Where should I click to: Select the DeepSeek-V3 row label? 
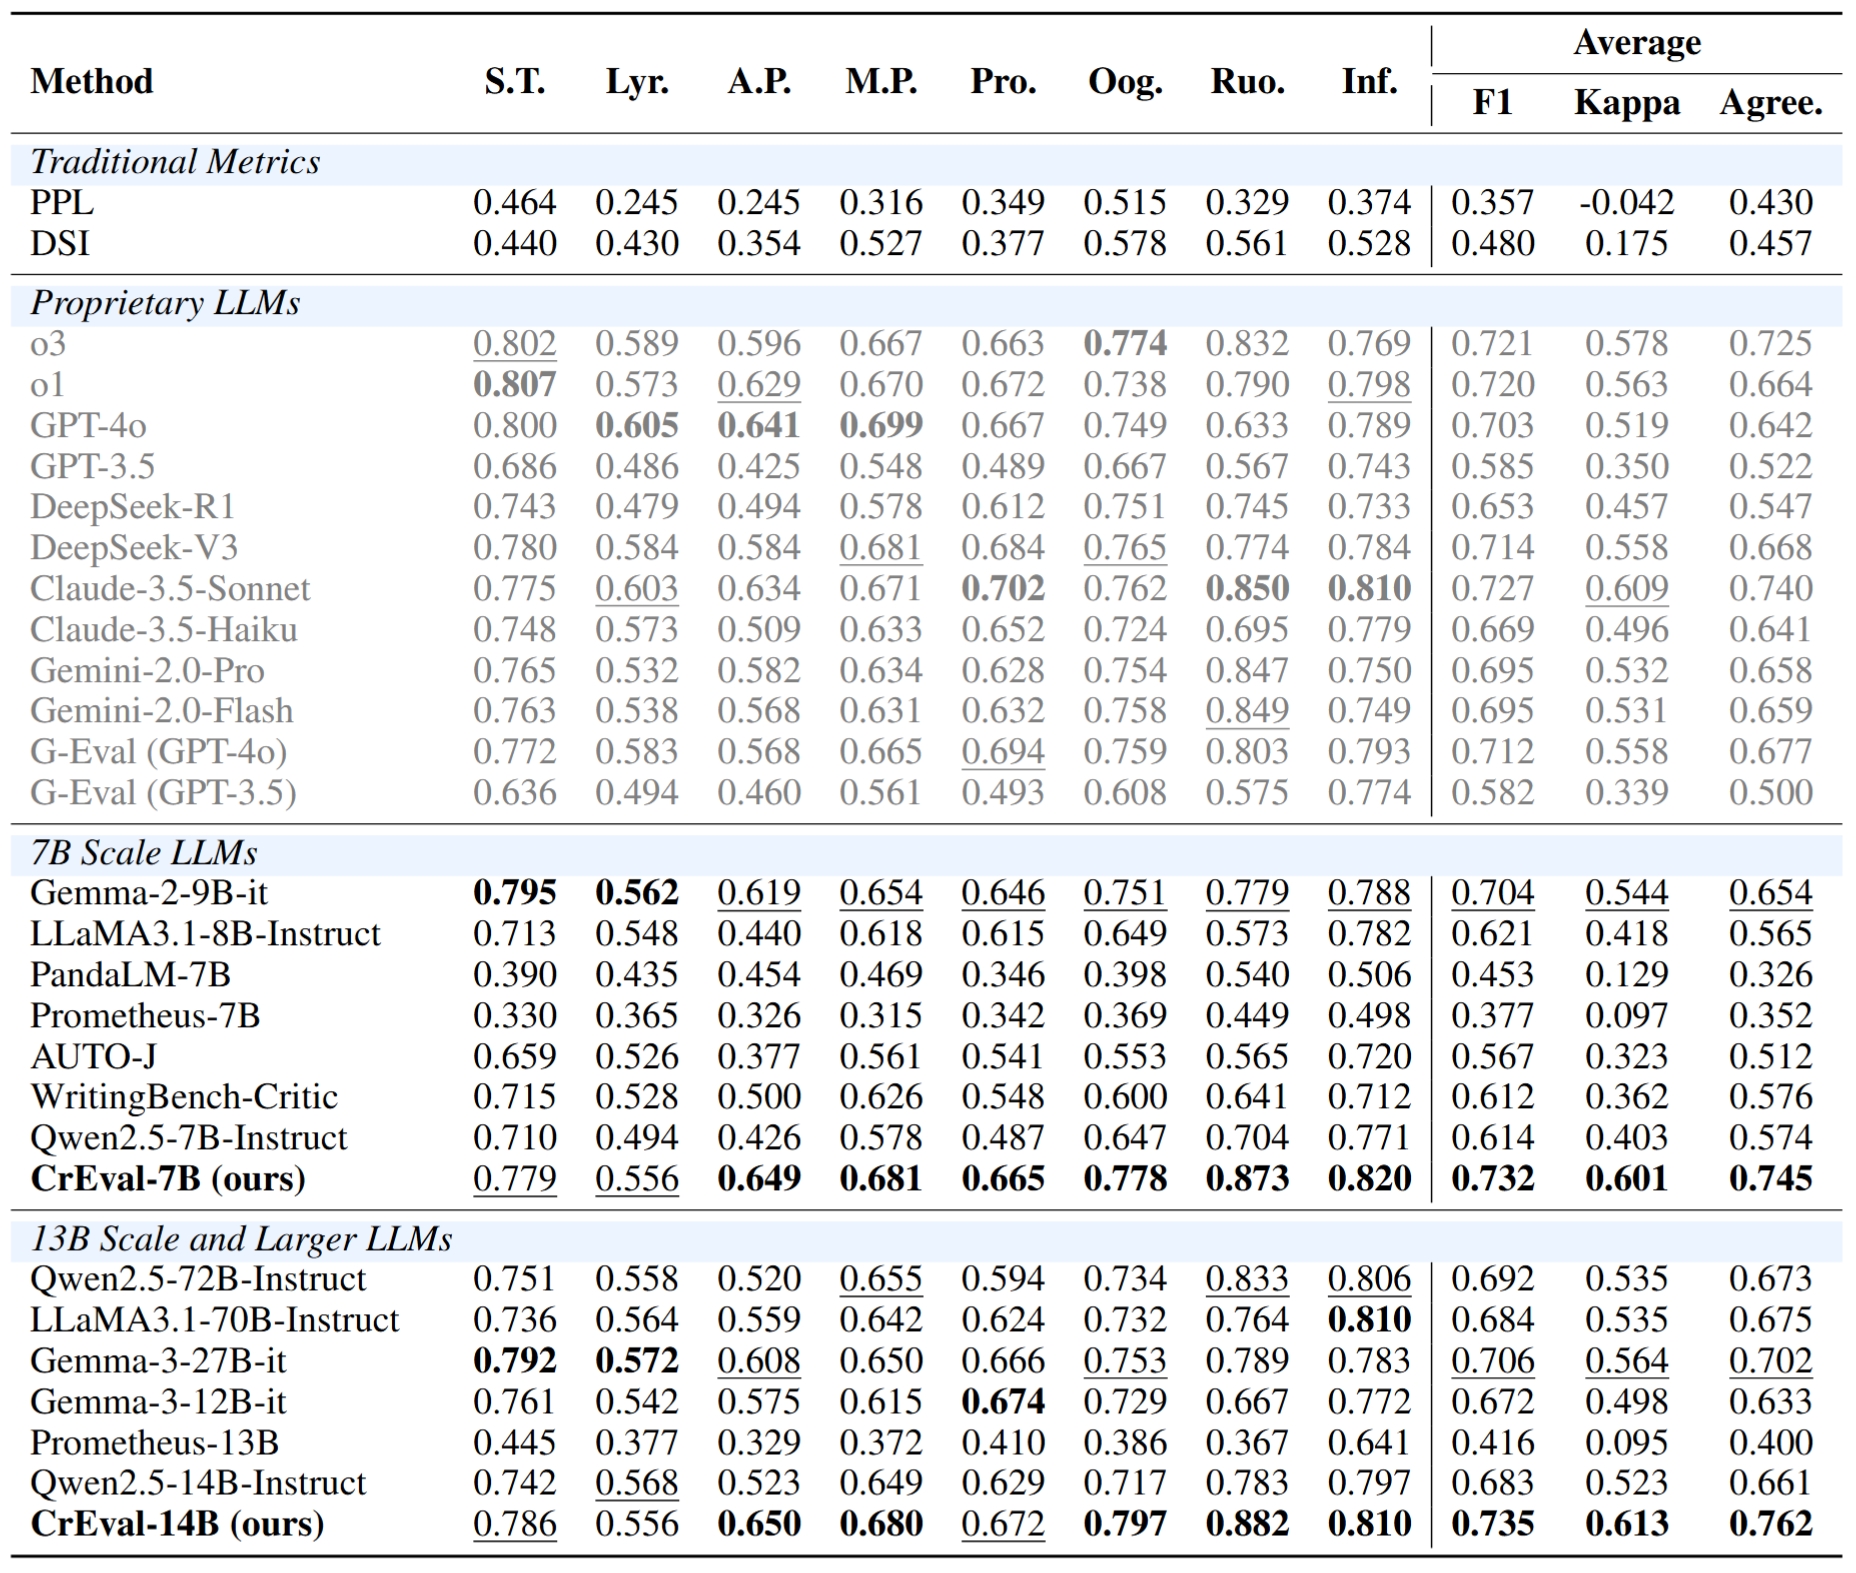point(134,548)
